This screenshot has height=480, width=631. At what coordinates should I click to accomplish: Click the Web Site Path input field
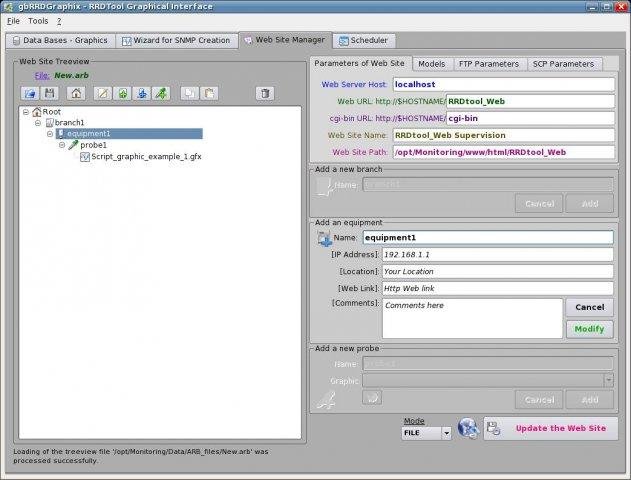[504, 152]
